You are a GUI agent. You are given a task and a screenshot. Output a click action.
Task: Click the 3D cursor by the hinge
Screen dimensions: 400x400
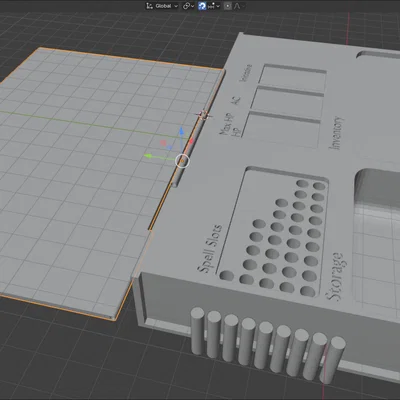point(203,115)
